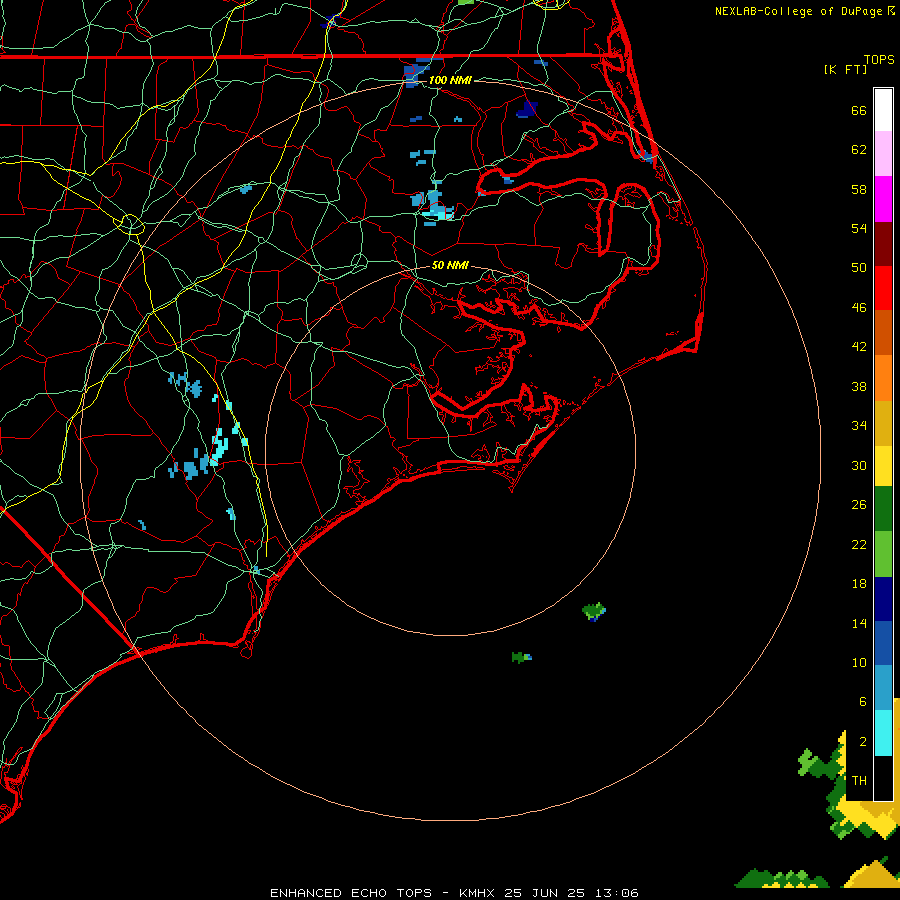Click the '30' legend value
The height and width of the screenshot is (900, 900).
(859, 465)
